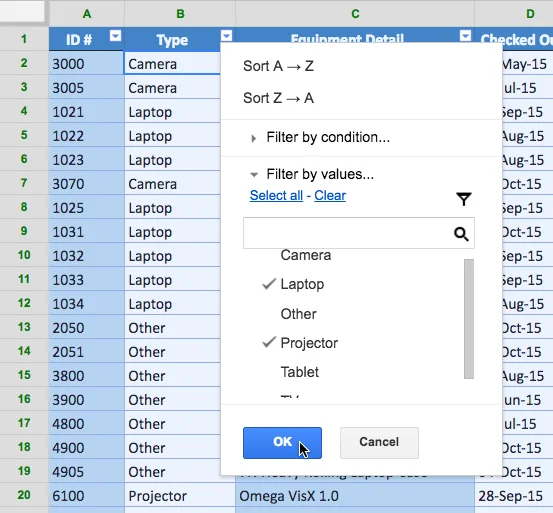This screenshot has height=513, width=553.
Task: Click the filter values list scrollbar
Action: tap(469, 319)
